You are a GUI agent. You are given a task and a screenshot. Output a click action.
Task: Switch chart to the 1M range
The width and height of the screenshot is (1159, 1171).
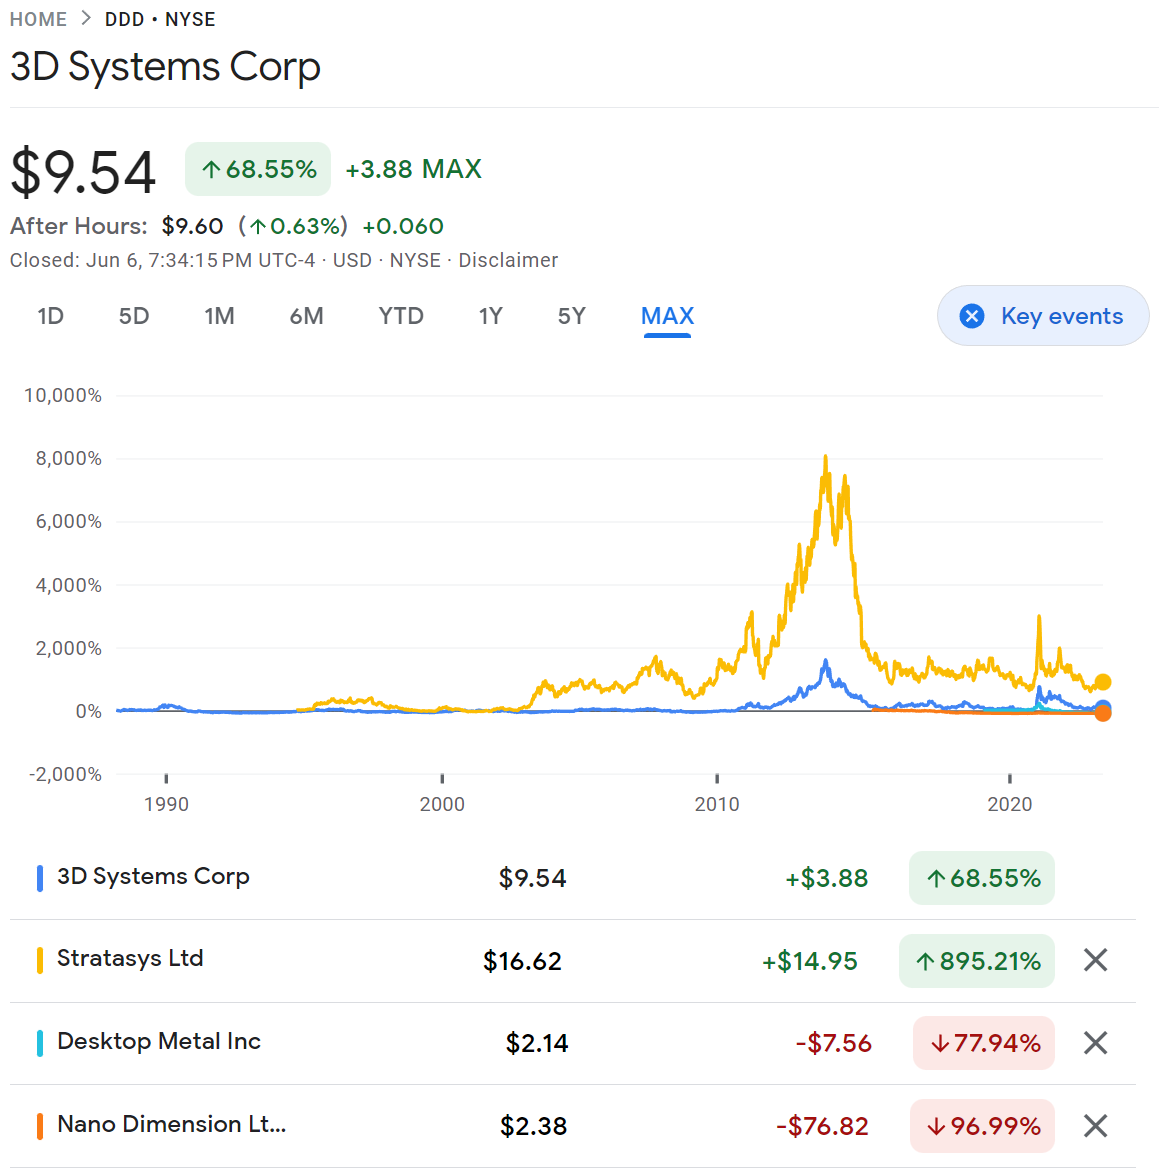[x=219, y=316]
